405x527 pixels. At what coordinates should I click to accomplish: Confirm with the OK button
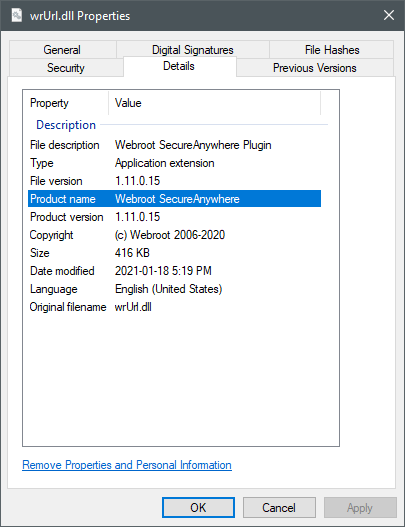pos(198,508)
